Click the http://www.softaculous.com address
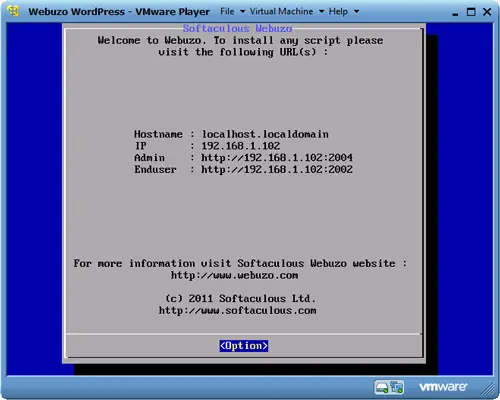 pyautogui.click(x=237, y=311)
